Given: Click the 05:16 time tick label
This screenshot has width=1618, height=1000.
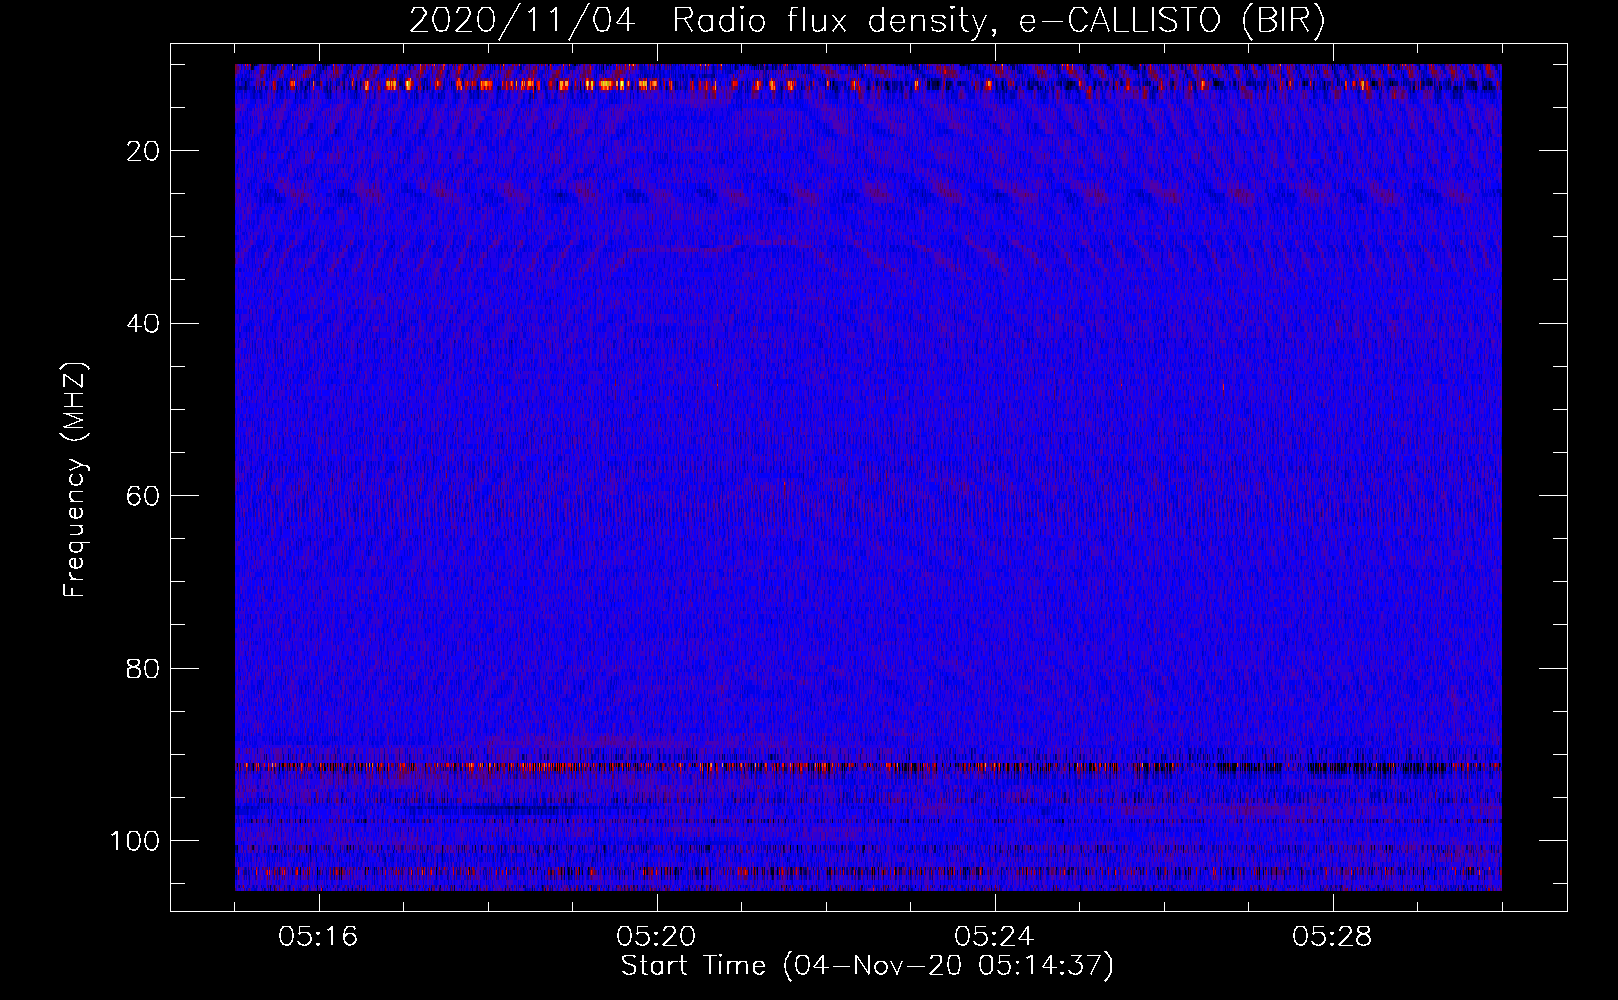Looking at the screenshot, I should click(x=319, y=937).
